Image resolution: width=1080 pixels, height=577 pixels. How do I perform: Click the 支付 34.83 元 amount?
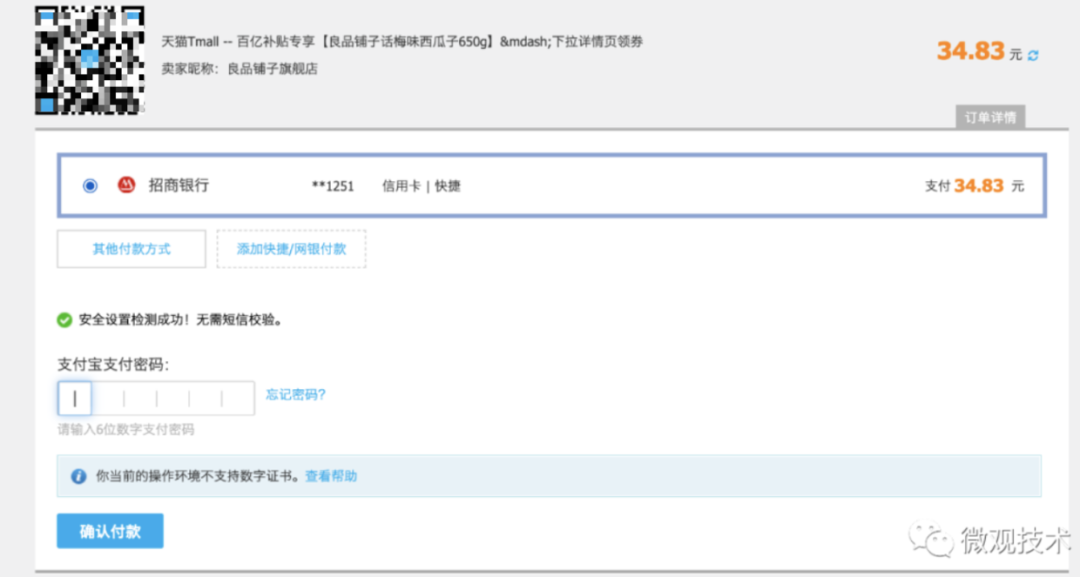click(x=975, y=186)
